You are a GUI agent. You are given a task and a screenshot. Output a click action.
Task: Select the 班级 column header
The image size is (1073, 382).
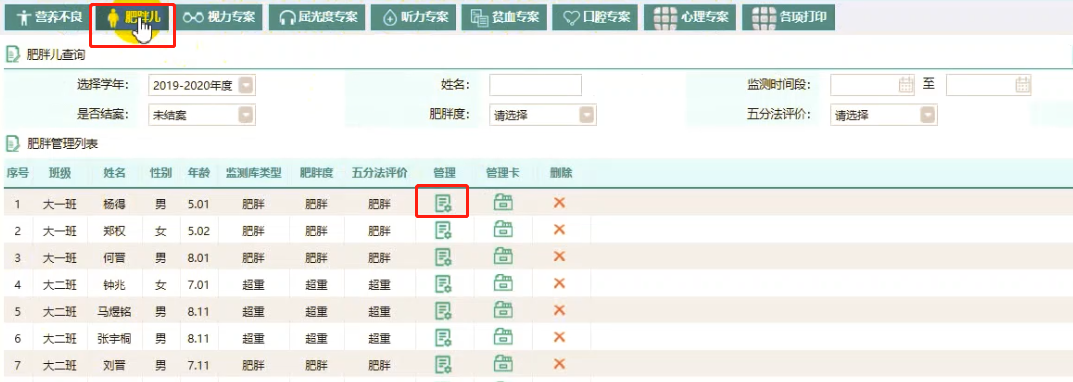60,173
